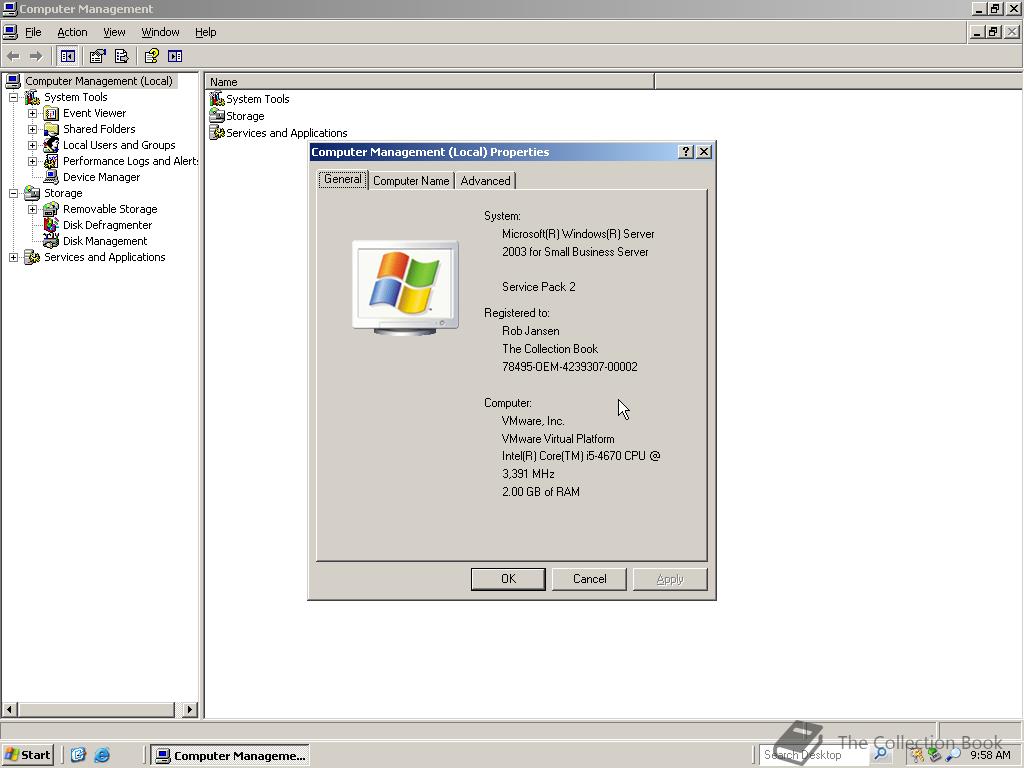The image size is (1024, 768).
Task: Click left arrow of tree horizontal scrollbar
Action: [9, 709]
